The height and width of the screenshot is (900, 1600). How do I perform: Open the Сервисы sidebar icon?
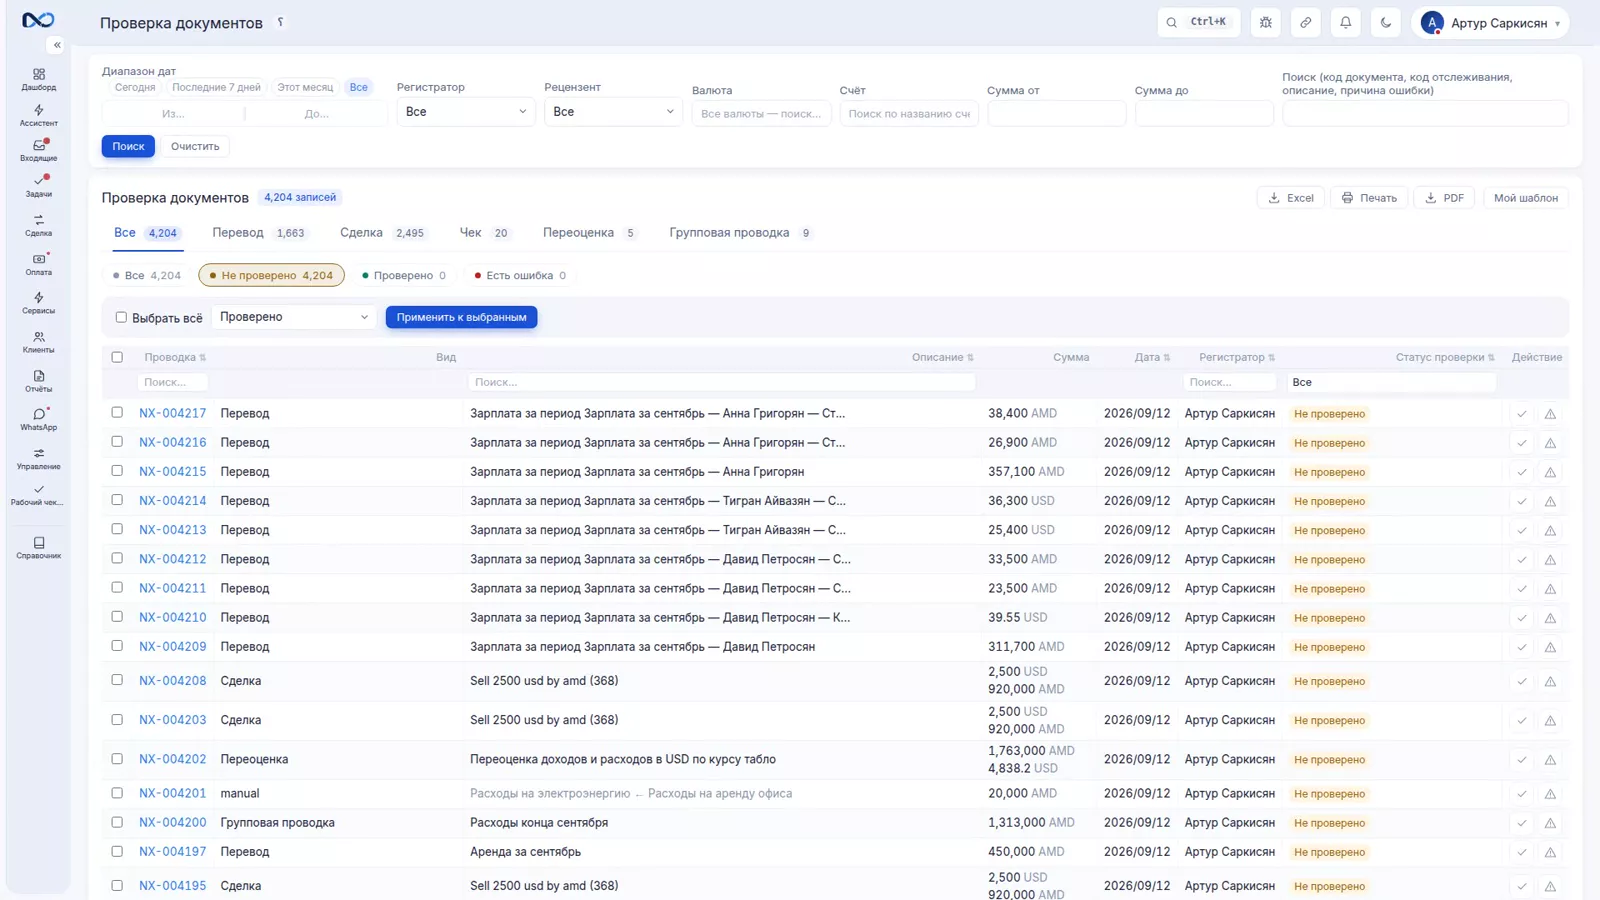pyautogui.click(x=38, y=303)
